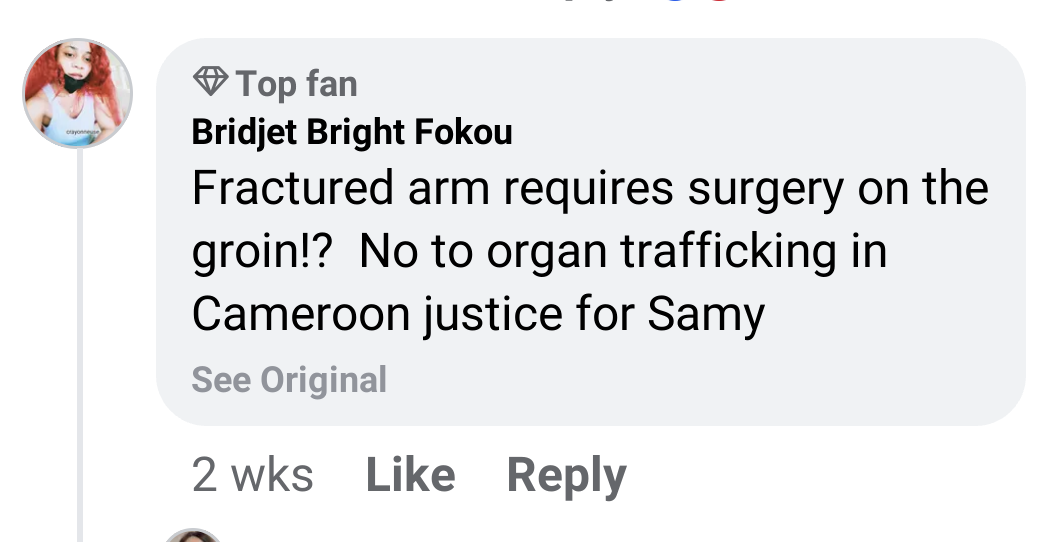This screenshot has width=1045, height=542.
Task: Click the word Samy in the comment
Action: 706,314
